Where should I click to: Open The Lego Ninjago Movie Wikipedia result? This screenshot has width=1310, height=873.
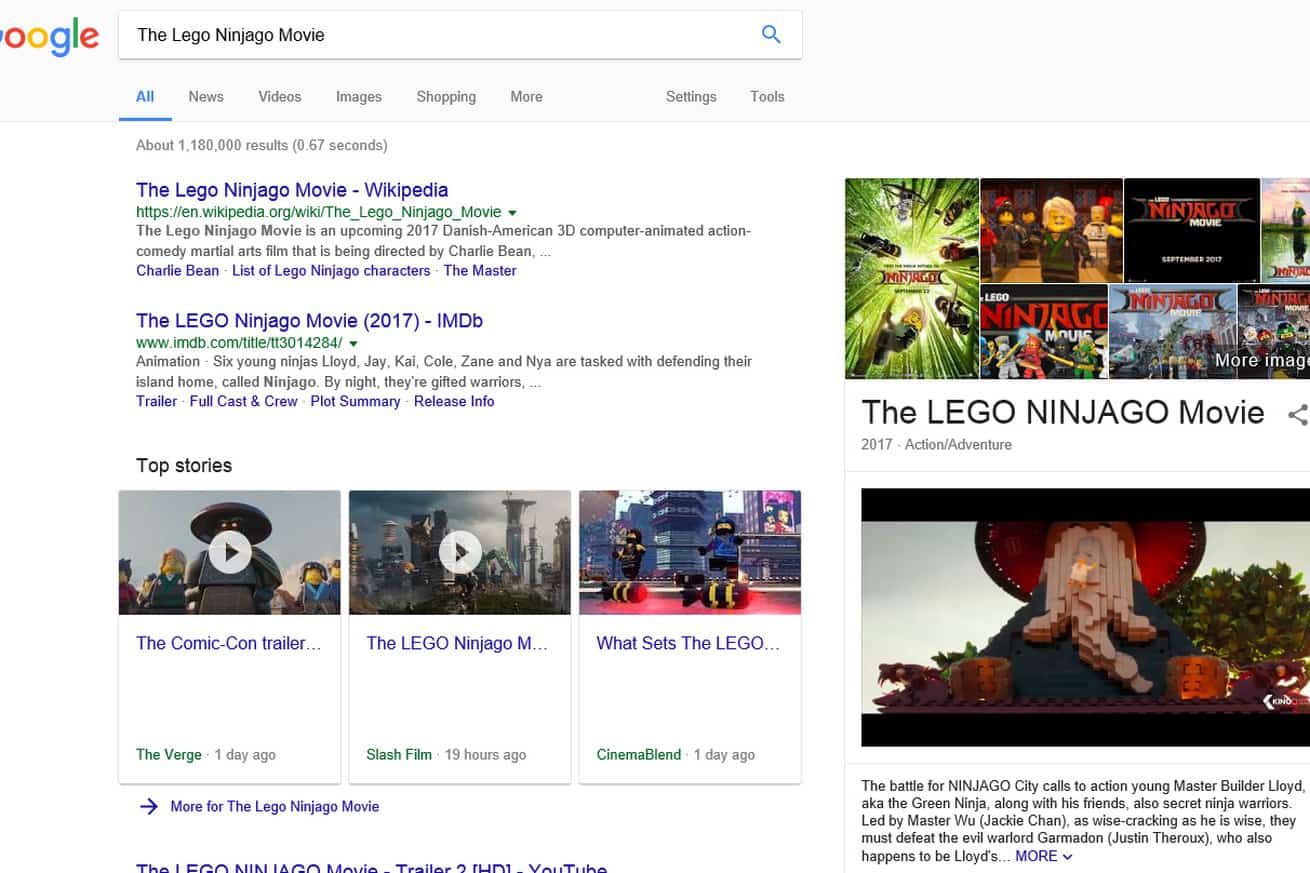292,190
